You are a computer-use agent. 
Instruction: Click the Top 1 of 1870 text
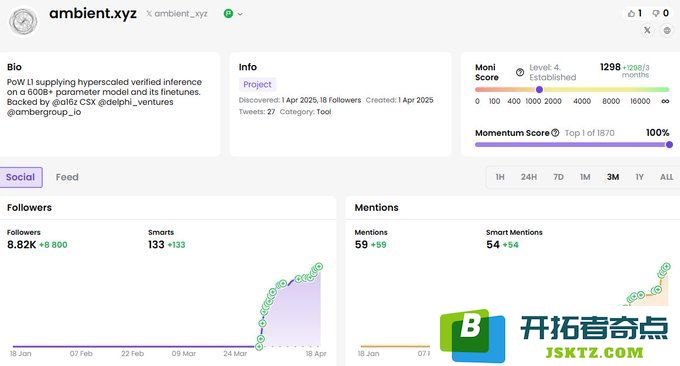pos(589,133)
